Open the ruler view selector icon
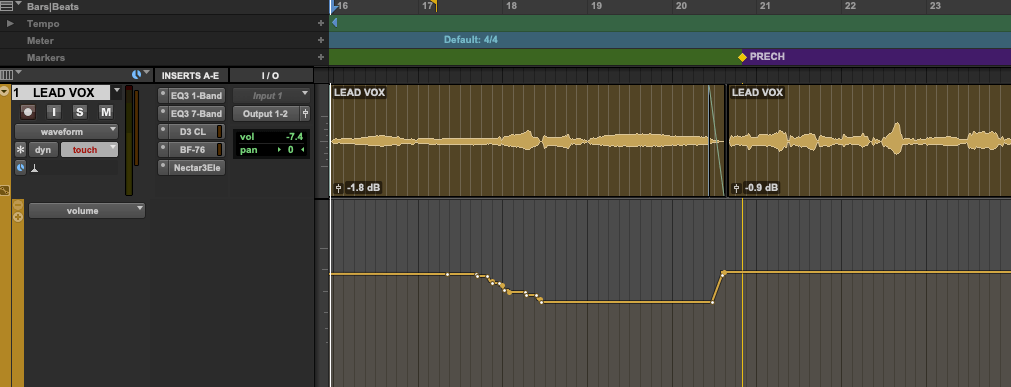 6,6
